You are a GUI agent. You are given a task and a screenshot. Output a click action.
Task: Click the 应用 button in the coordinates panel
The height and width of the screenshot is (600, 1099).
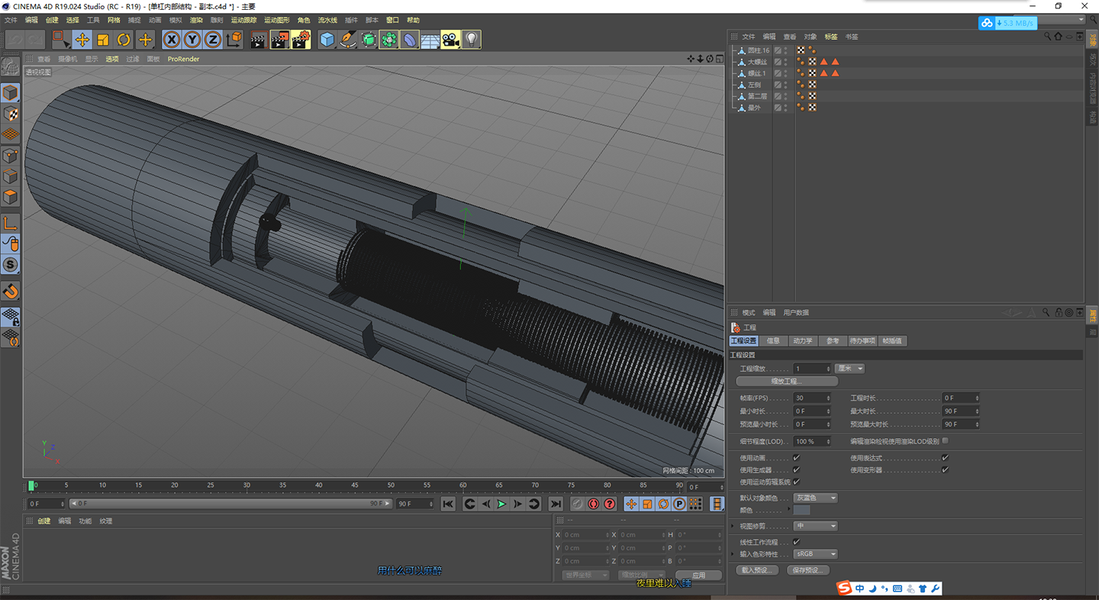(x=699, y=575)
